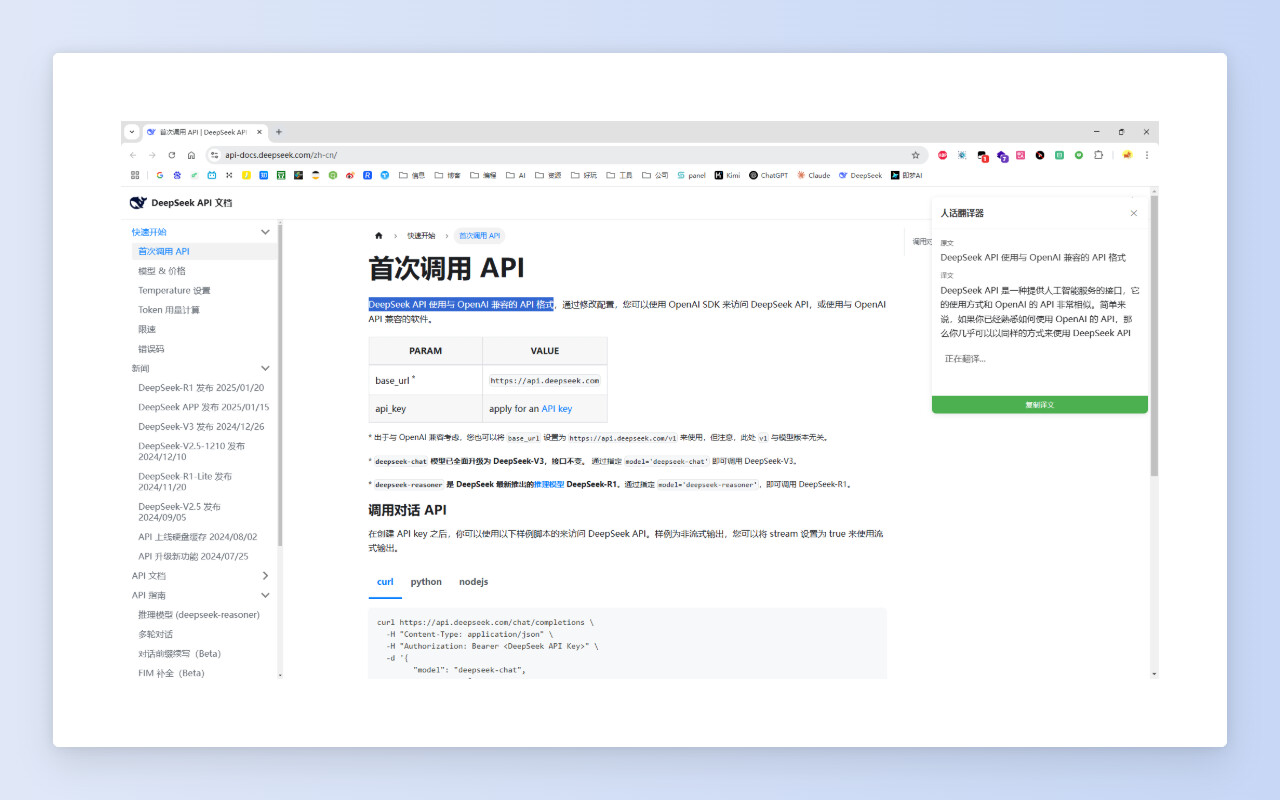Click the red ABP extension icon

(x=942, y=155)
